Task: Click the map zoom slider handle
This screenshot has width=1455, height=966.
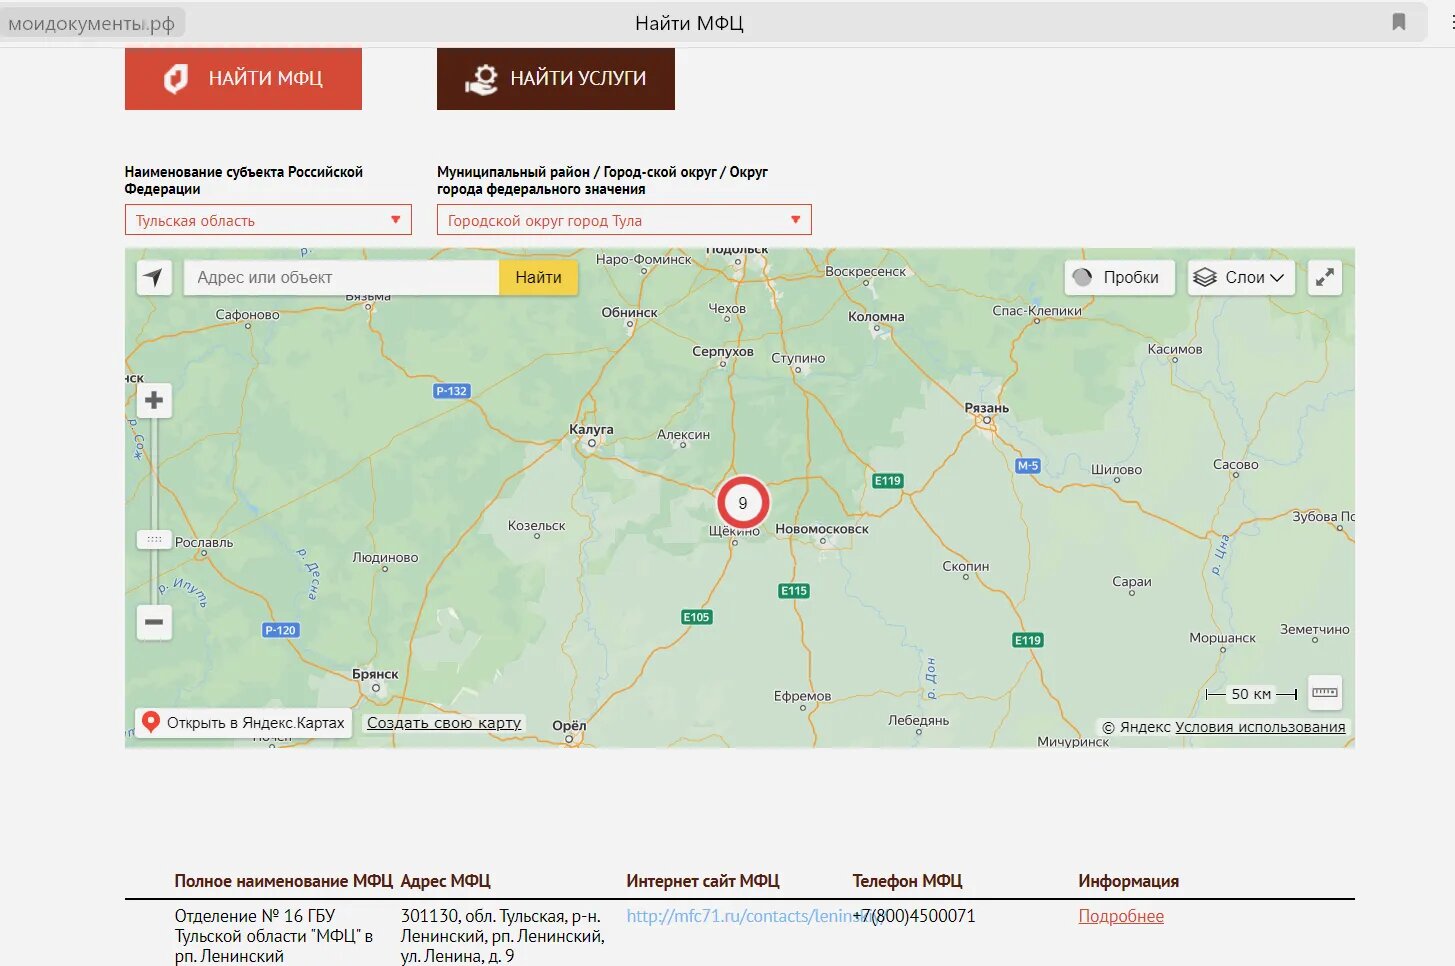Action: pyautogui.click(x=154, y=539)
